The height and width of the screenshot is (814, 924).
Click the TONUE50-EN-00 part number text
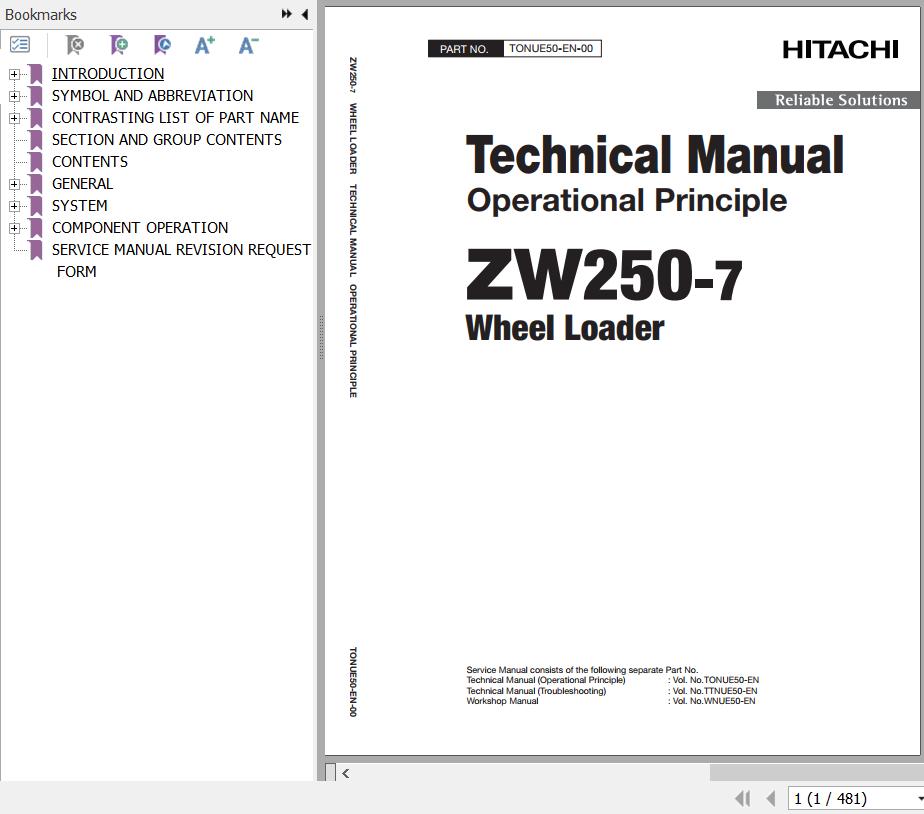pyautogui.click(x=551, y=48)
